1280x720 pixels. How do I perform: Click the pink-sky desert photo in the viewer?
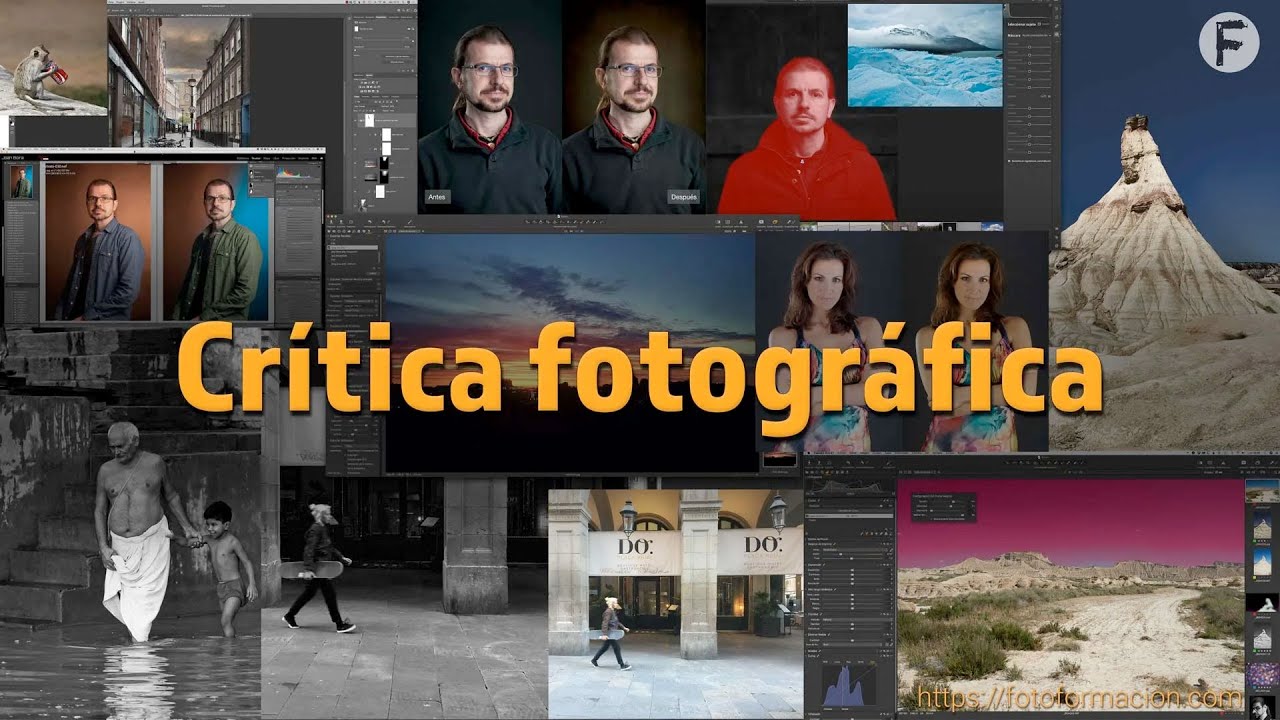[x=1070, y=593]
